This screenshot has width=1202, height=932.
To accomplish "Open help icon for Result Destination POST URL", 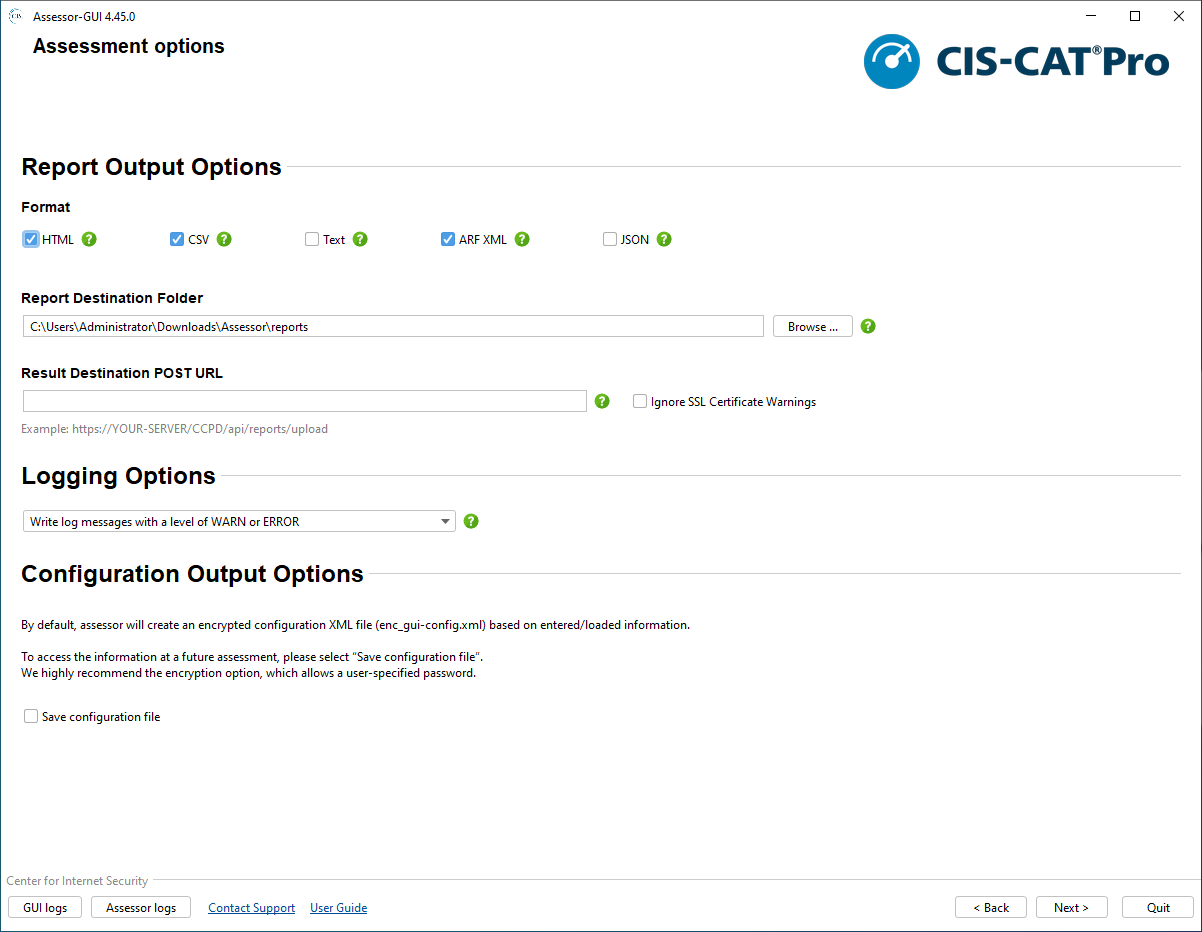I will click(602, 401).
